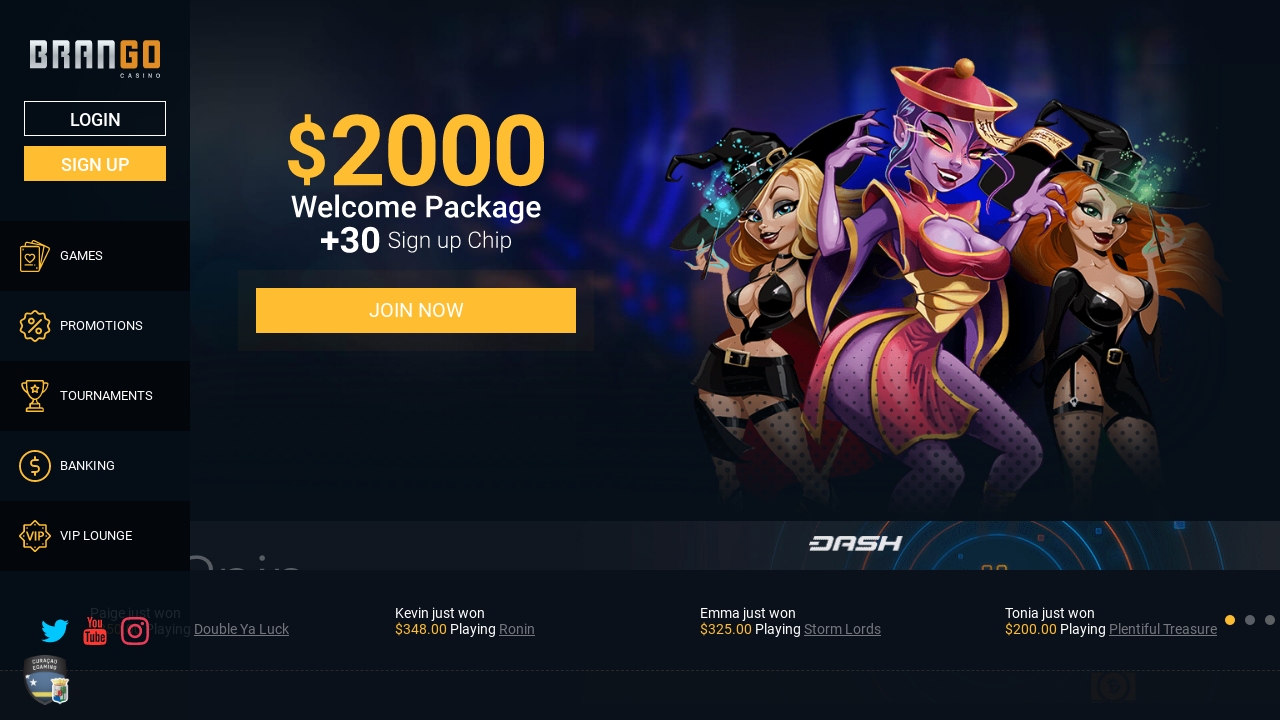1280x720 pixels.
Task: Open the VIP Lounge menu item
Action: pyautogui.click(x=95, y=536)
